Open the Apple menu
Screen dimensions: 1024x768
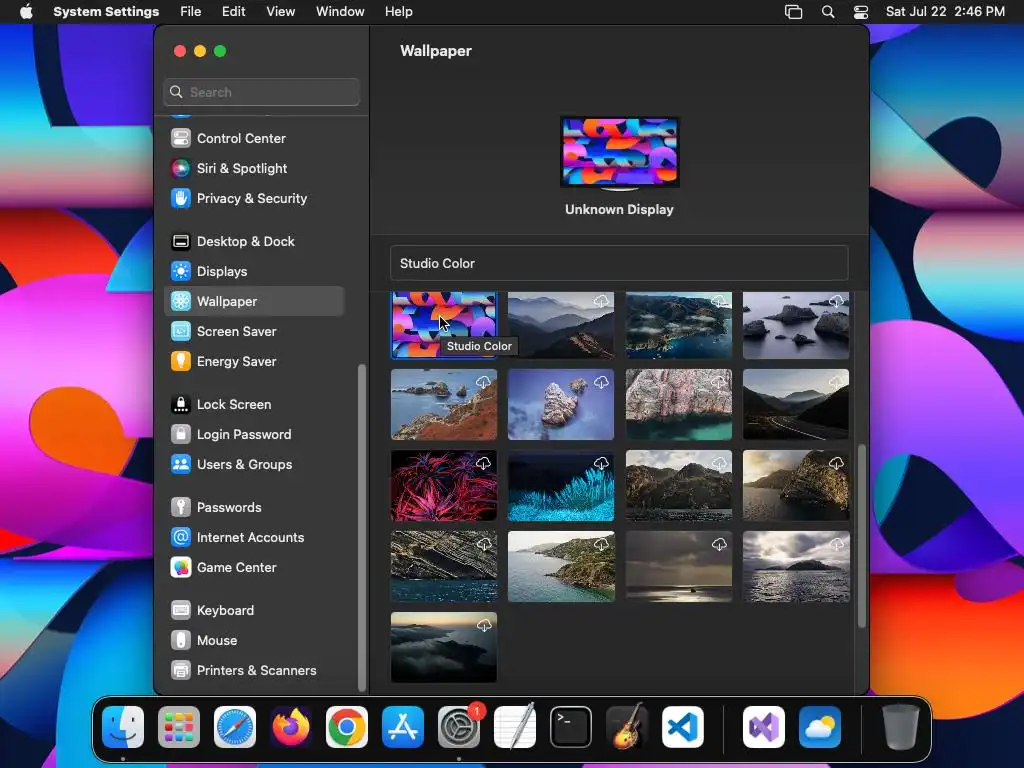(x=26, y=12)
